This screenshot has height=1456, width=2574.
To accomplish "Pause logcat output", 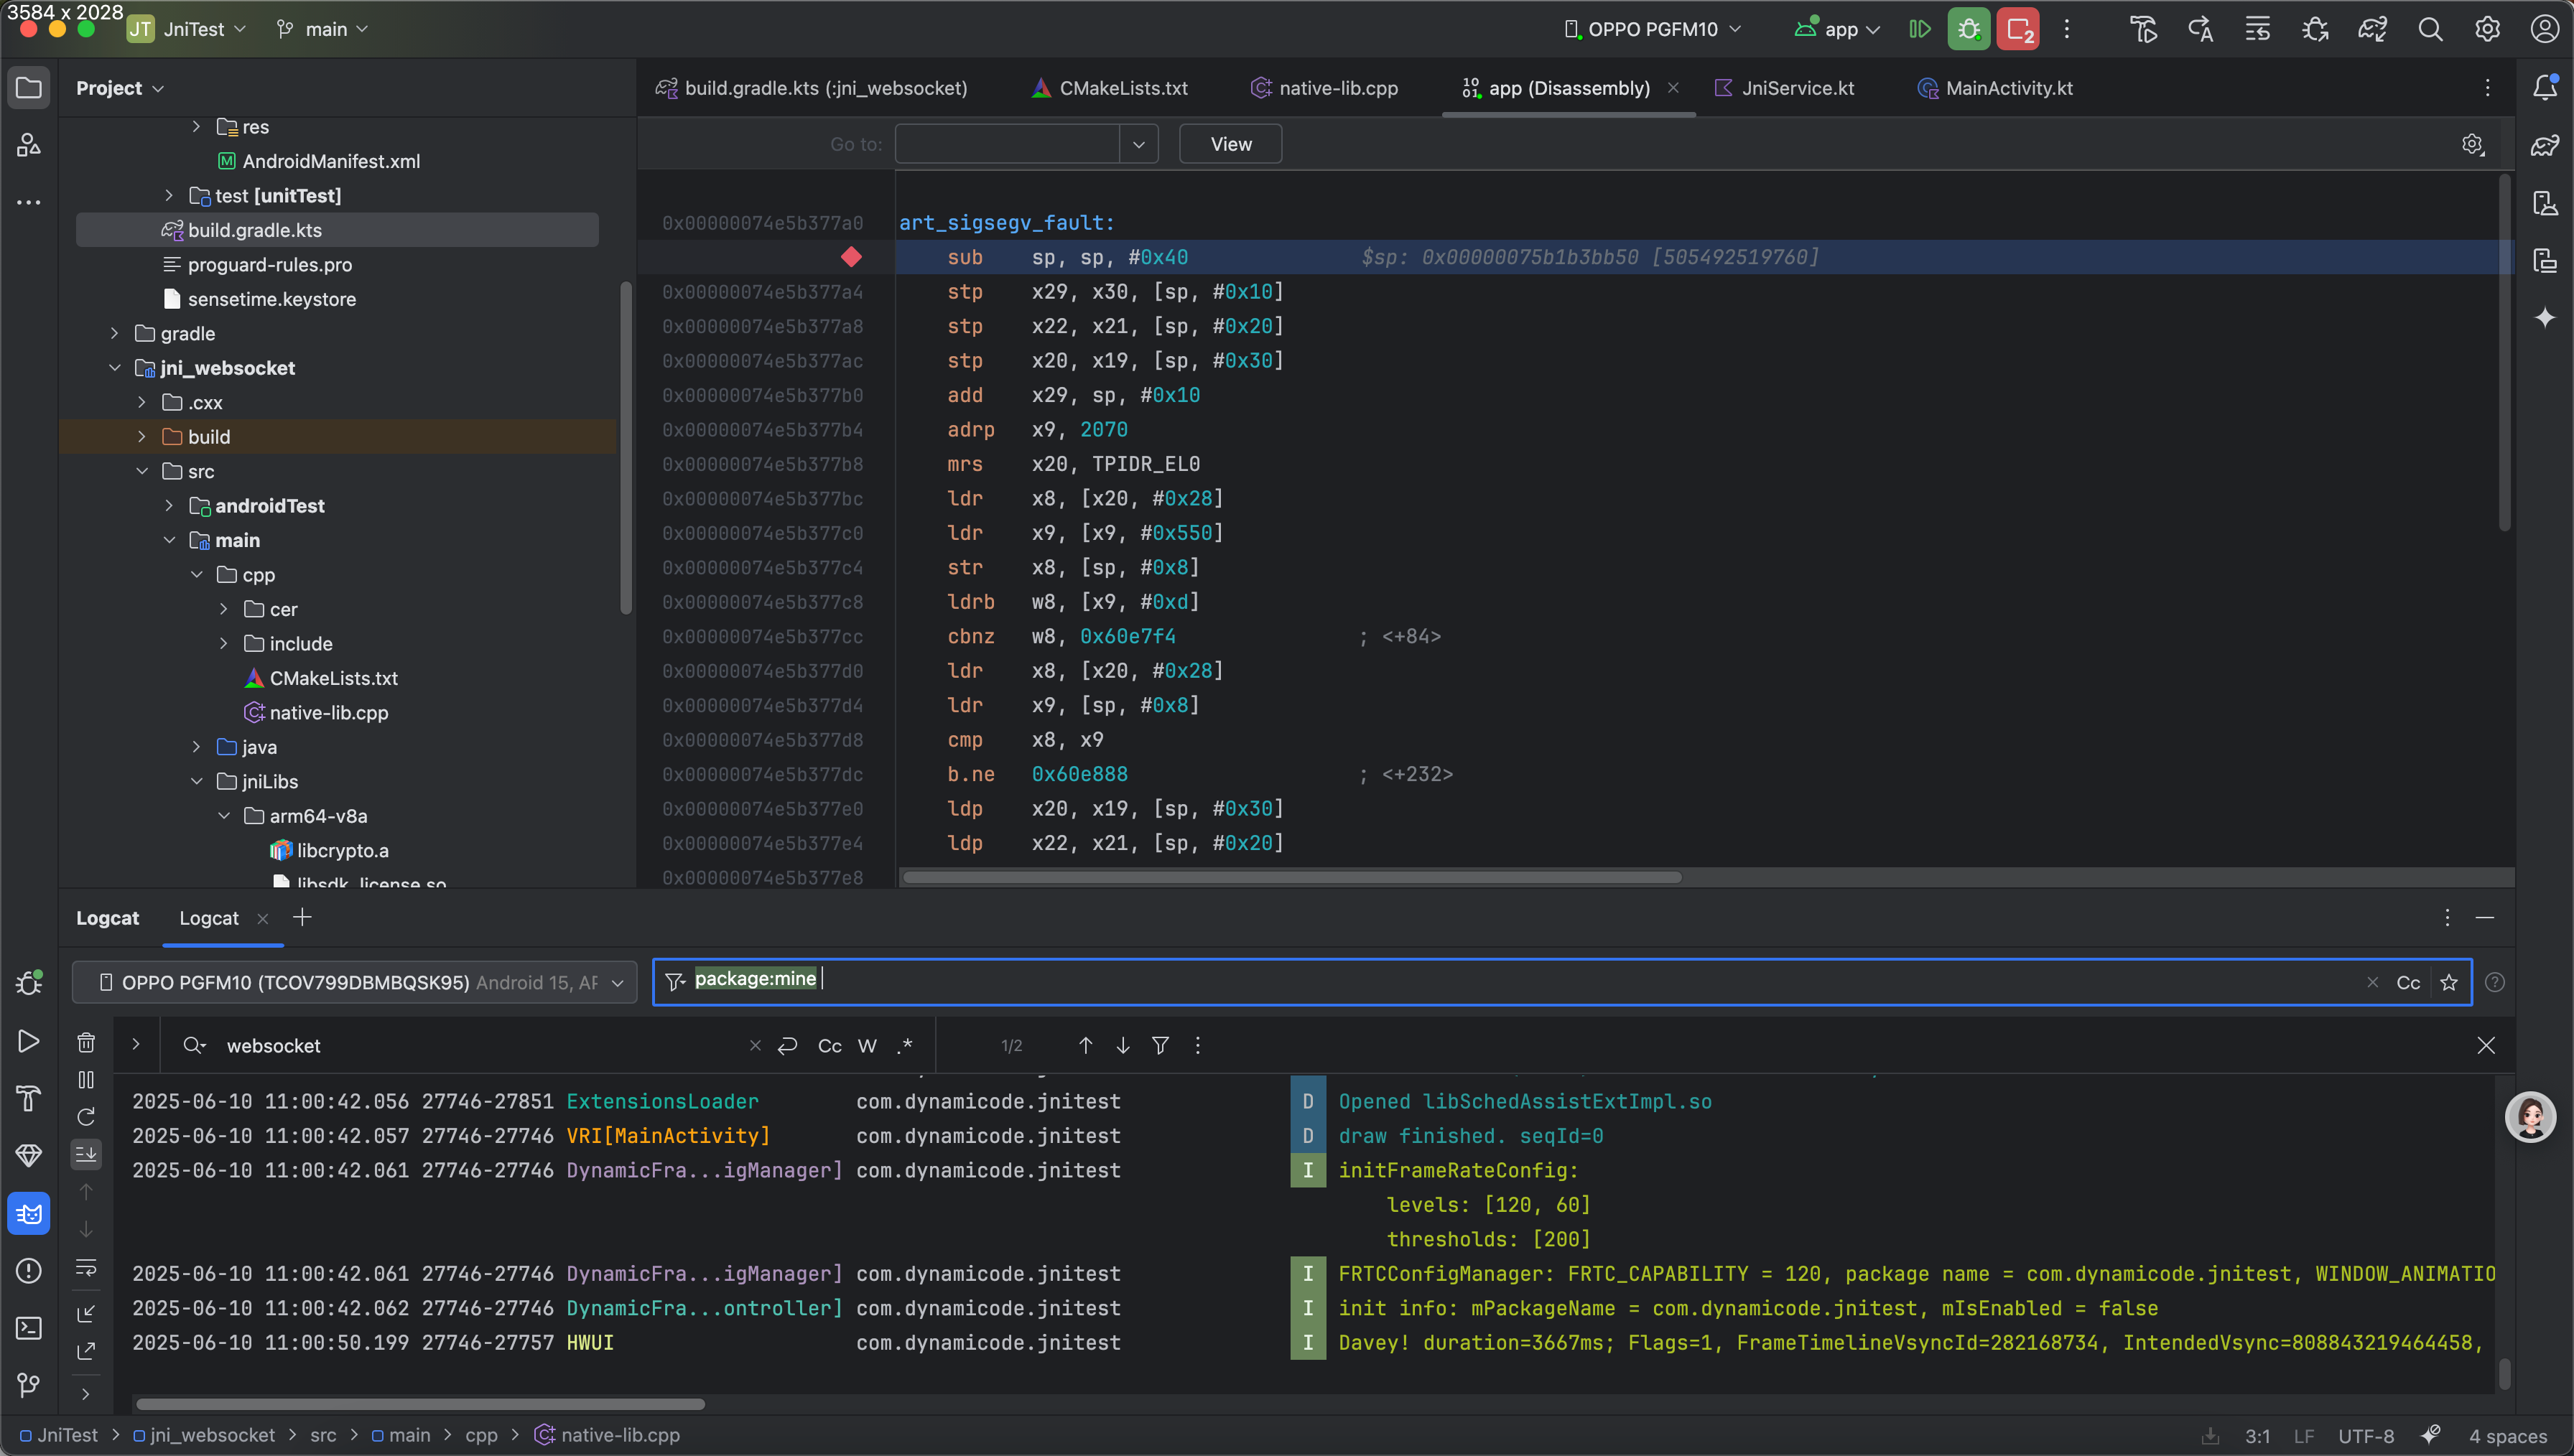I will tap(86, 1080).
